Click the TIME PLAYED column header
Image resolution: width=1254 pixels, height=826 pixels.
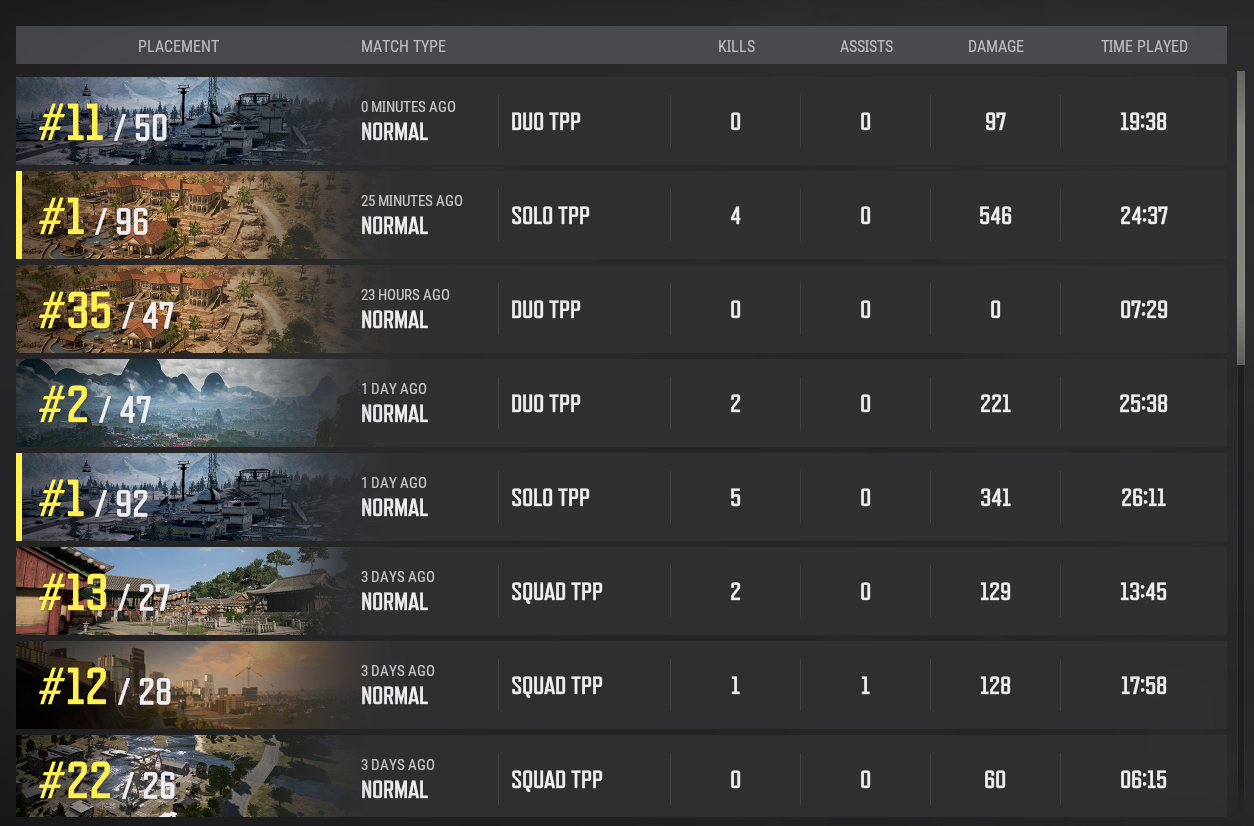coord(1144,46)
